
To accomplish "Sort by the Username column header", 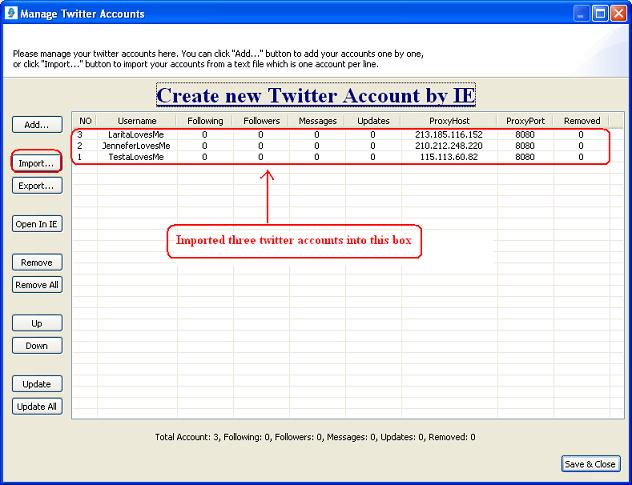I will [x=137, y=121].
